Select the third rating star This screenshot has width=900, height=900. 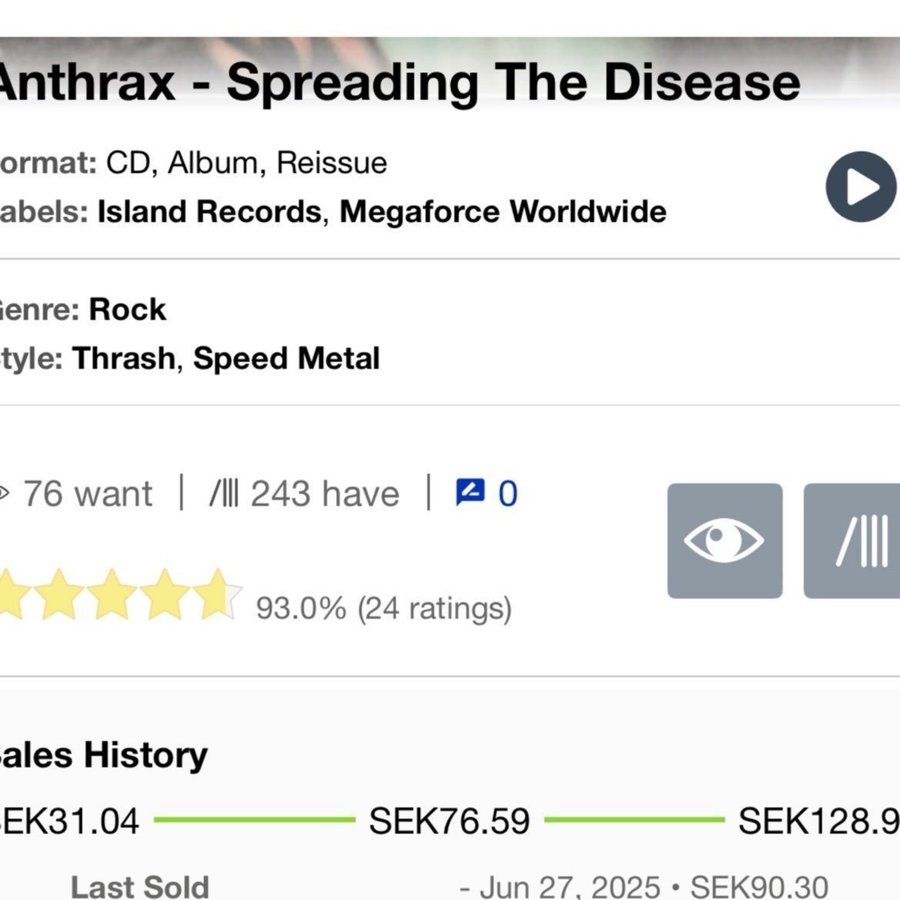(112, 594)
